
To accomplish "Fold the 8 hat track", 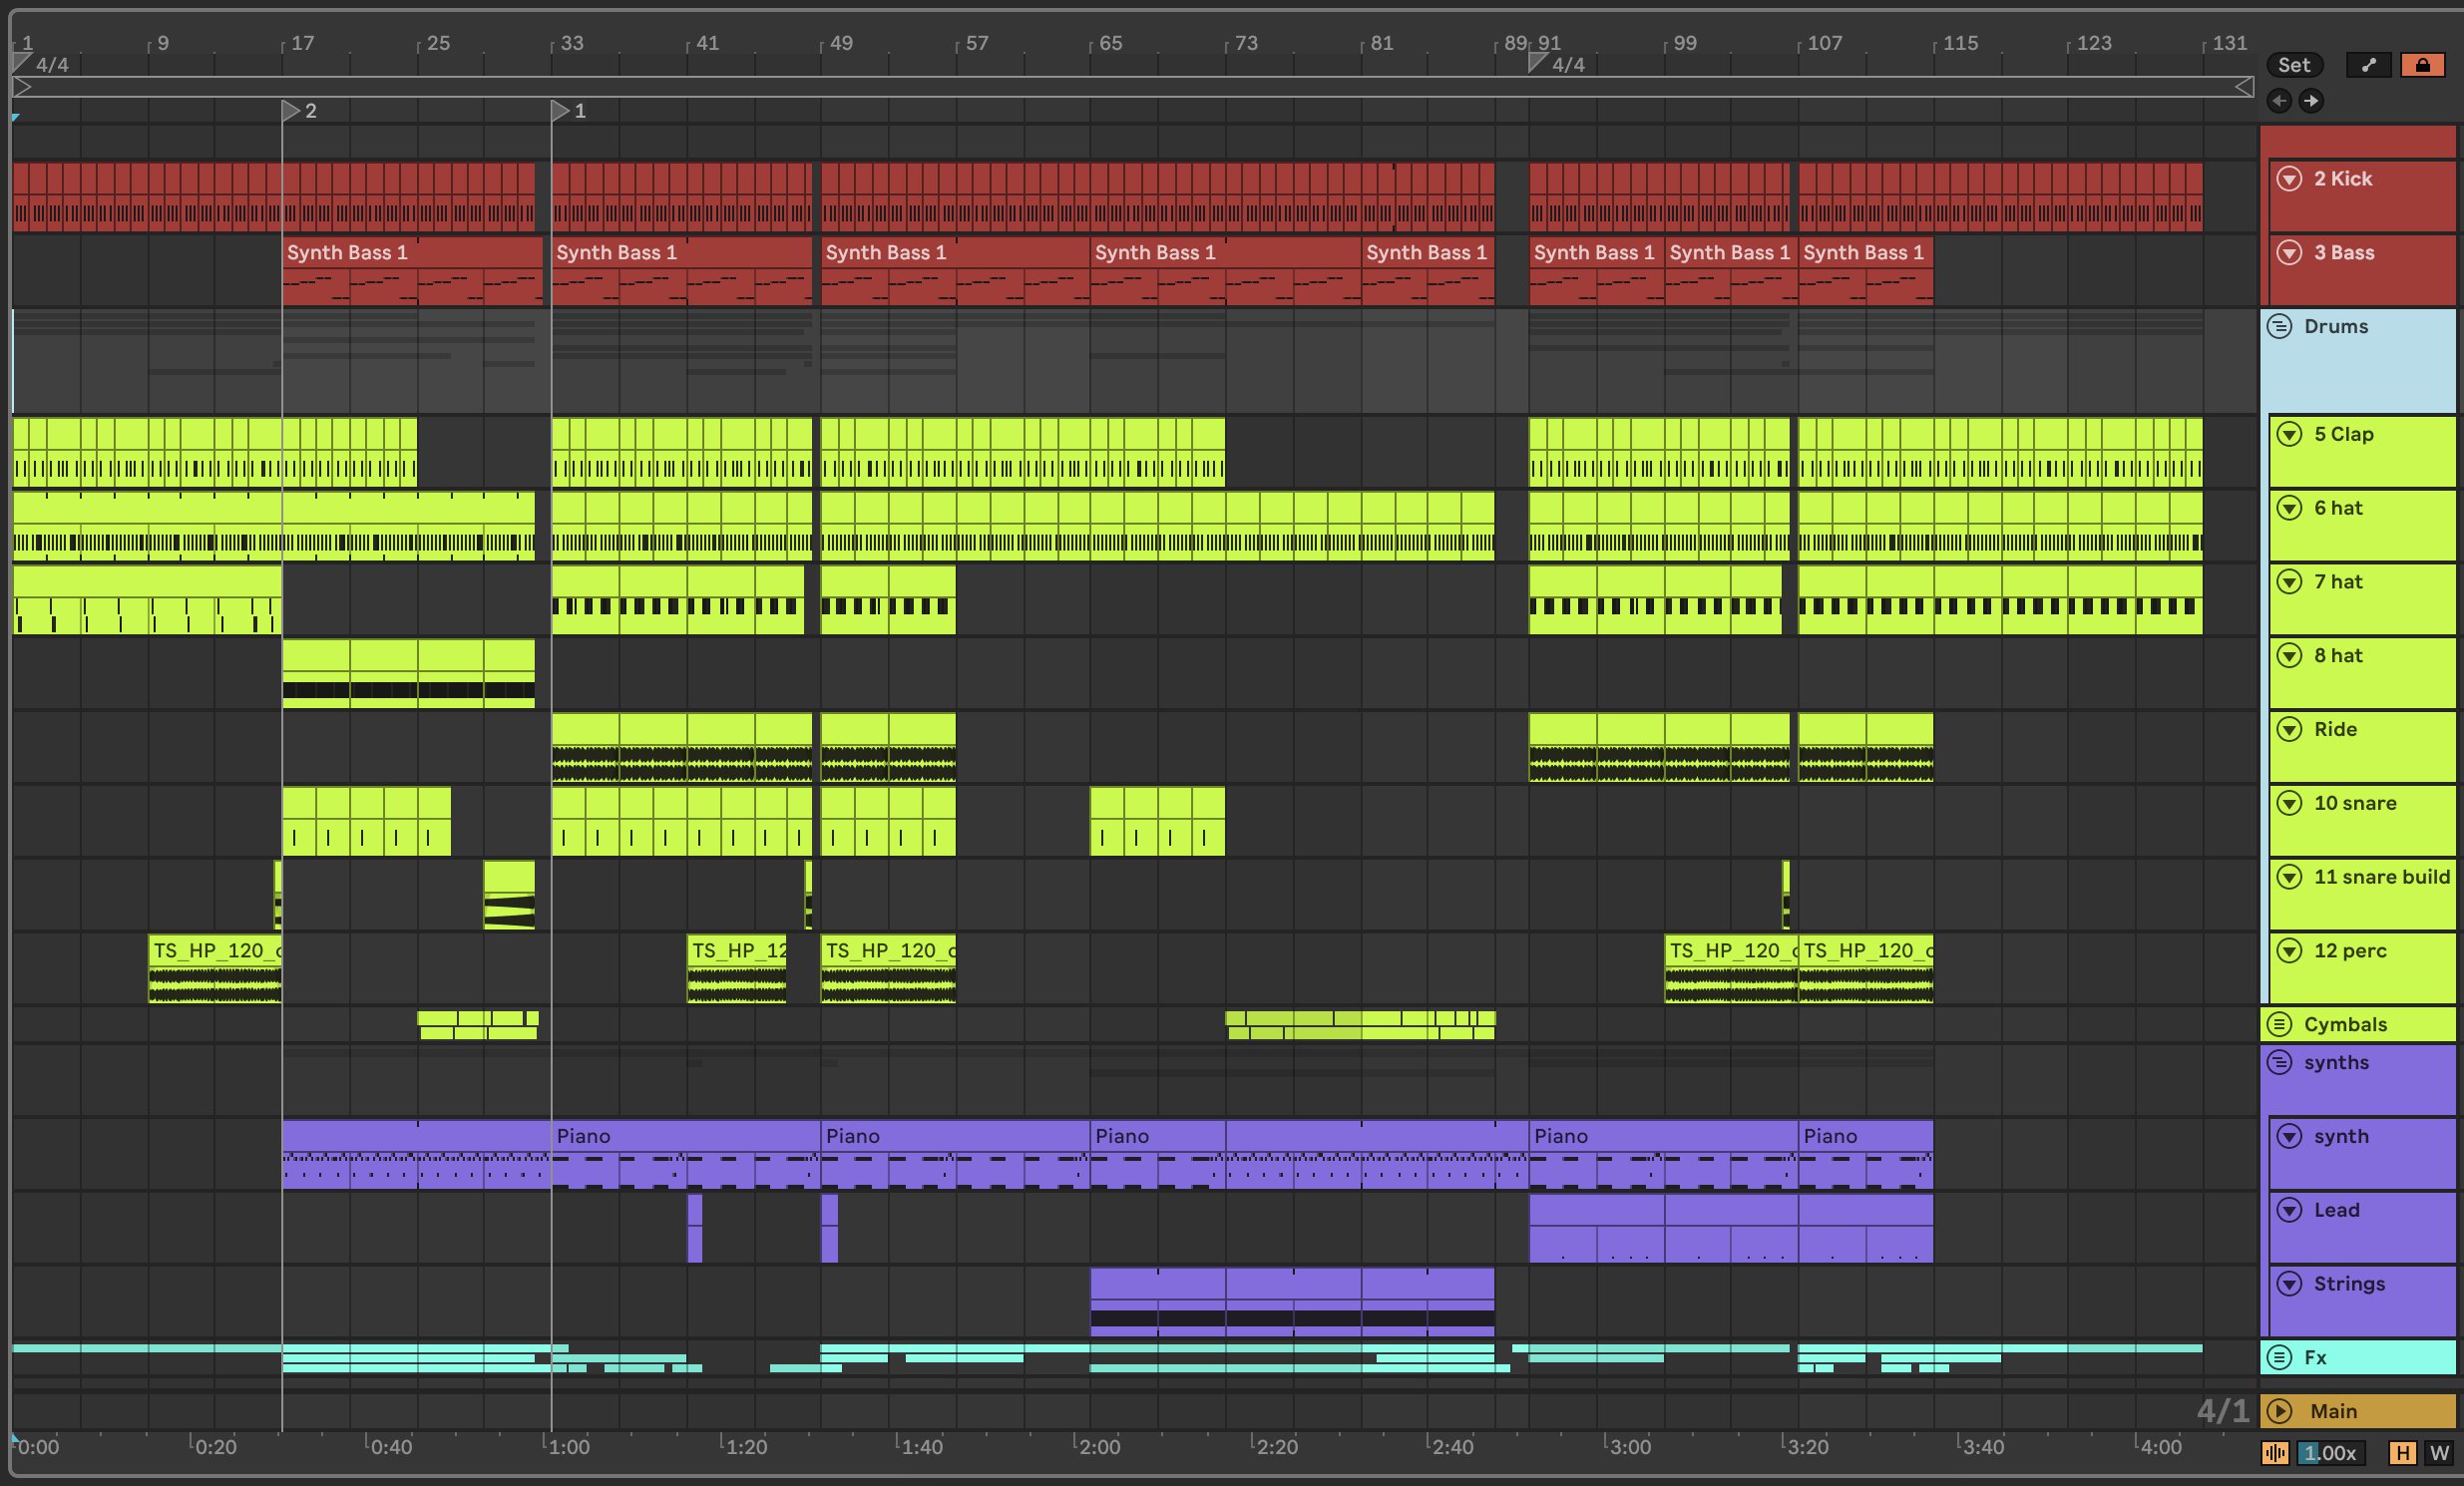I will 2289,655.
